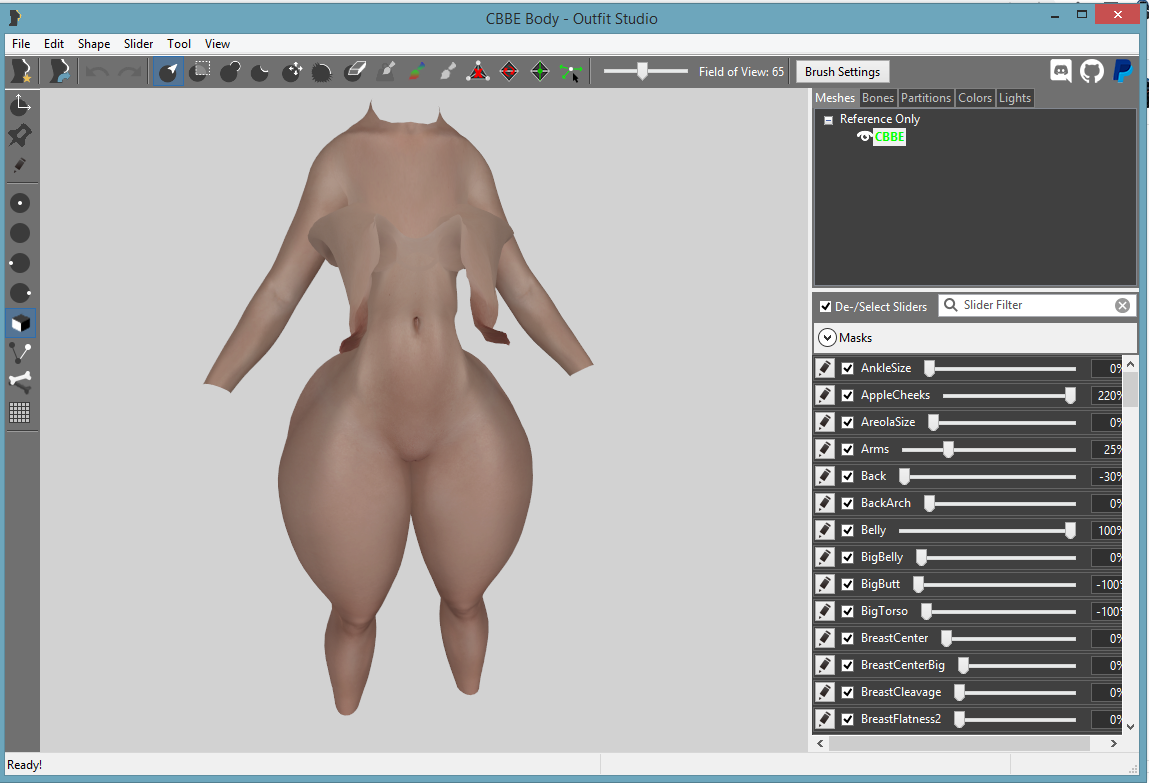The image size is (1149, 783).
Task: Select the Flip Edge red diamond tool
Action: (x=509, y=72)
